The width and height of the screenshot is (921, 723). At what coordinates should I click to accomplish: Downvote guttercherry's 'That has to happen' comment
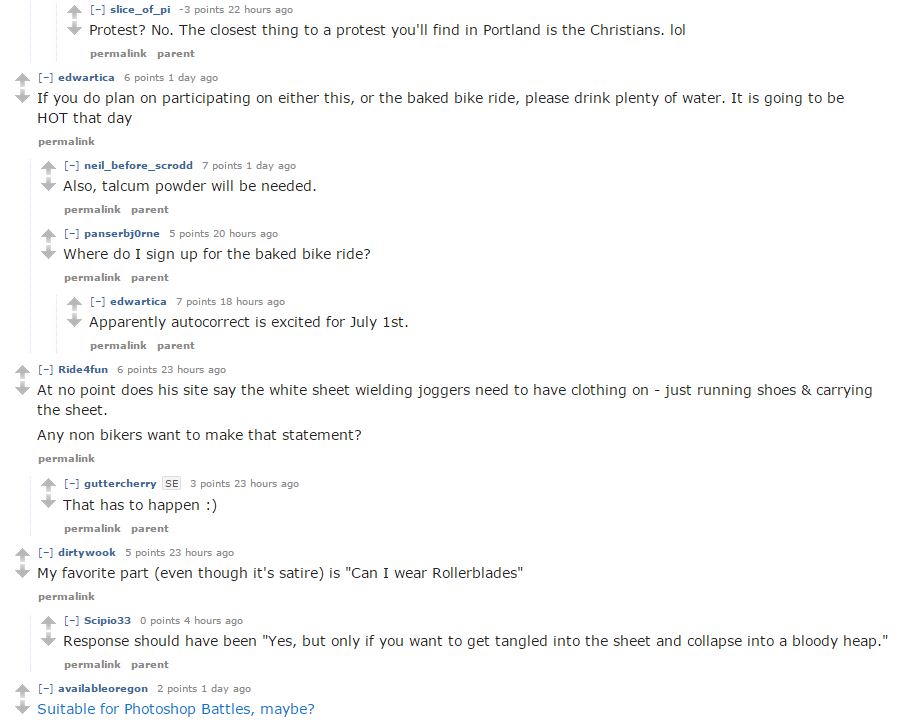point(48,502)
